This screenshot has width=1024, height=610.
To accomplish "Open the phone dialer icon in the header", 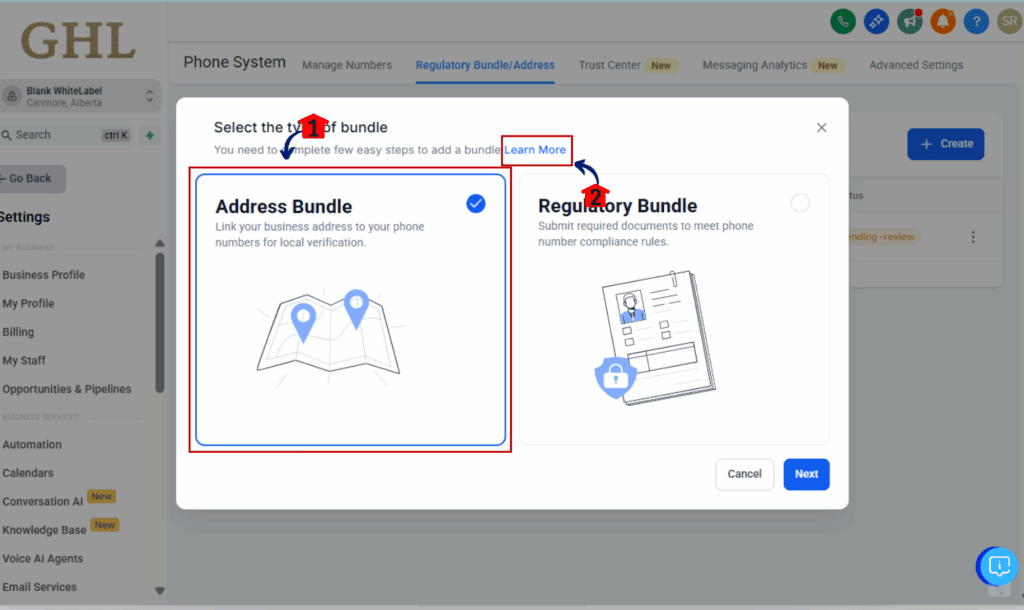I will 843,21.
